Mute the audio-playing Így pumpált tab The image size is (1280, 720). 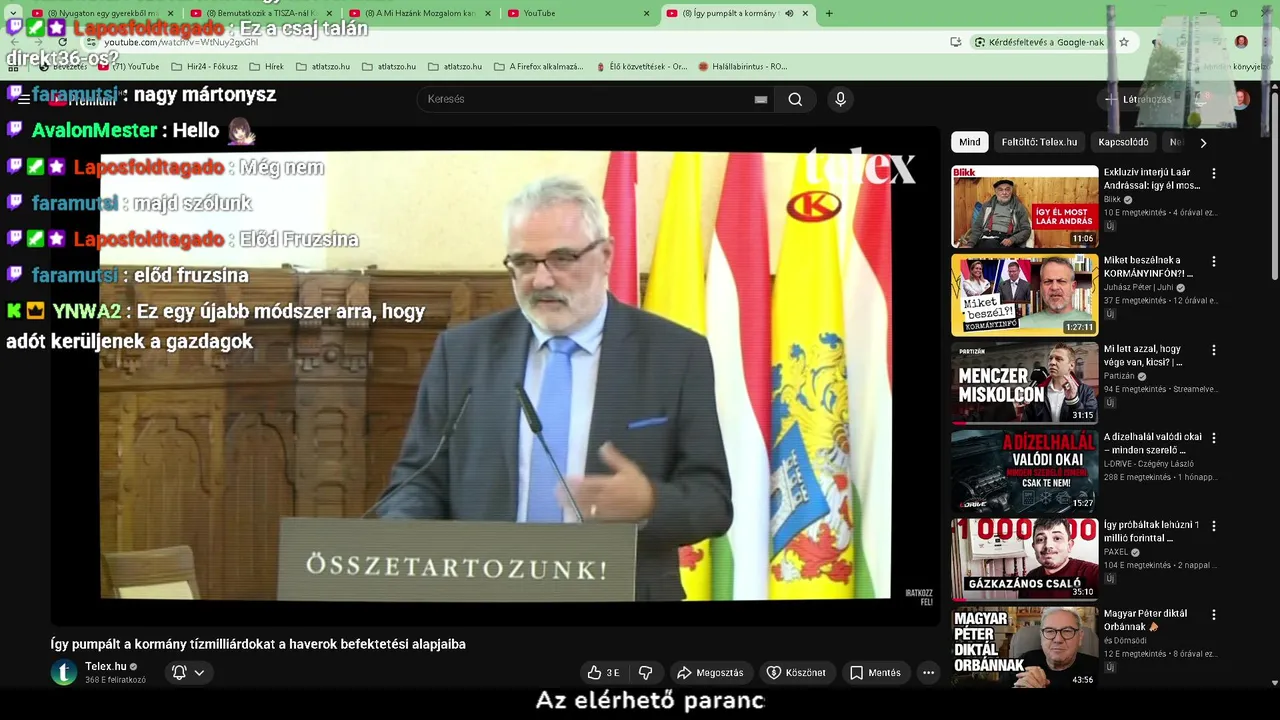(x=789, y=13)
